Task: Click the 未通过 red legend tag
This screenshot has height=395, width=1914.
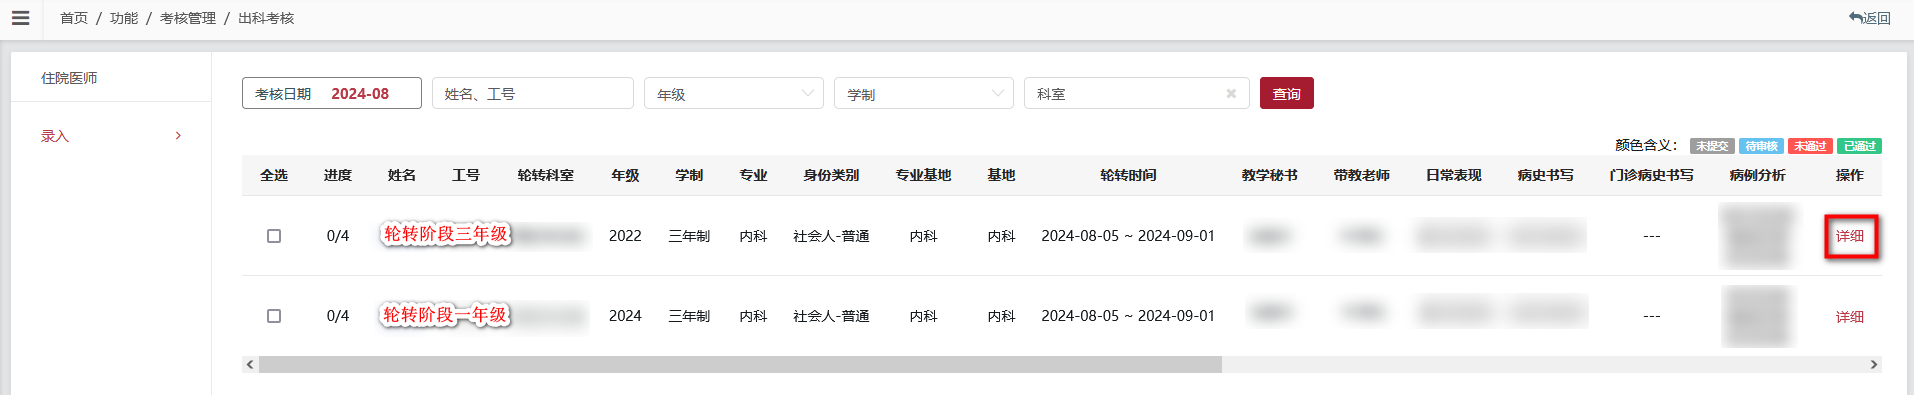Action: [x=1810, y=146]
